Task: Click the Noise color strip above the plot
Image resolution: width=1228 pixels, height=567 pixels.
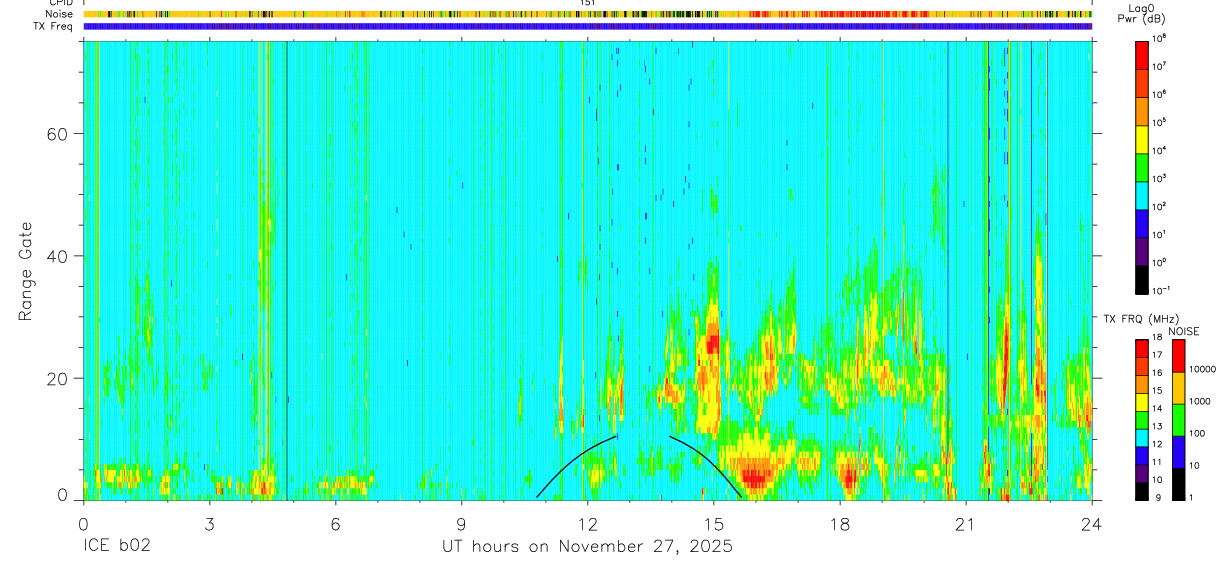Action: tap(588, 15)
